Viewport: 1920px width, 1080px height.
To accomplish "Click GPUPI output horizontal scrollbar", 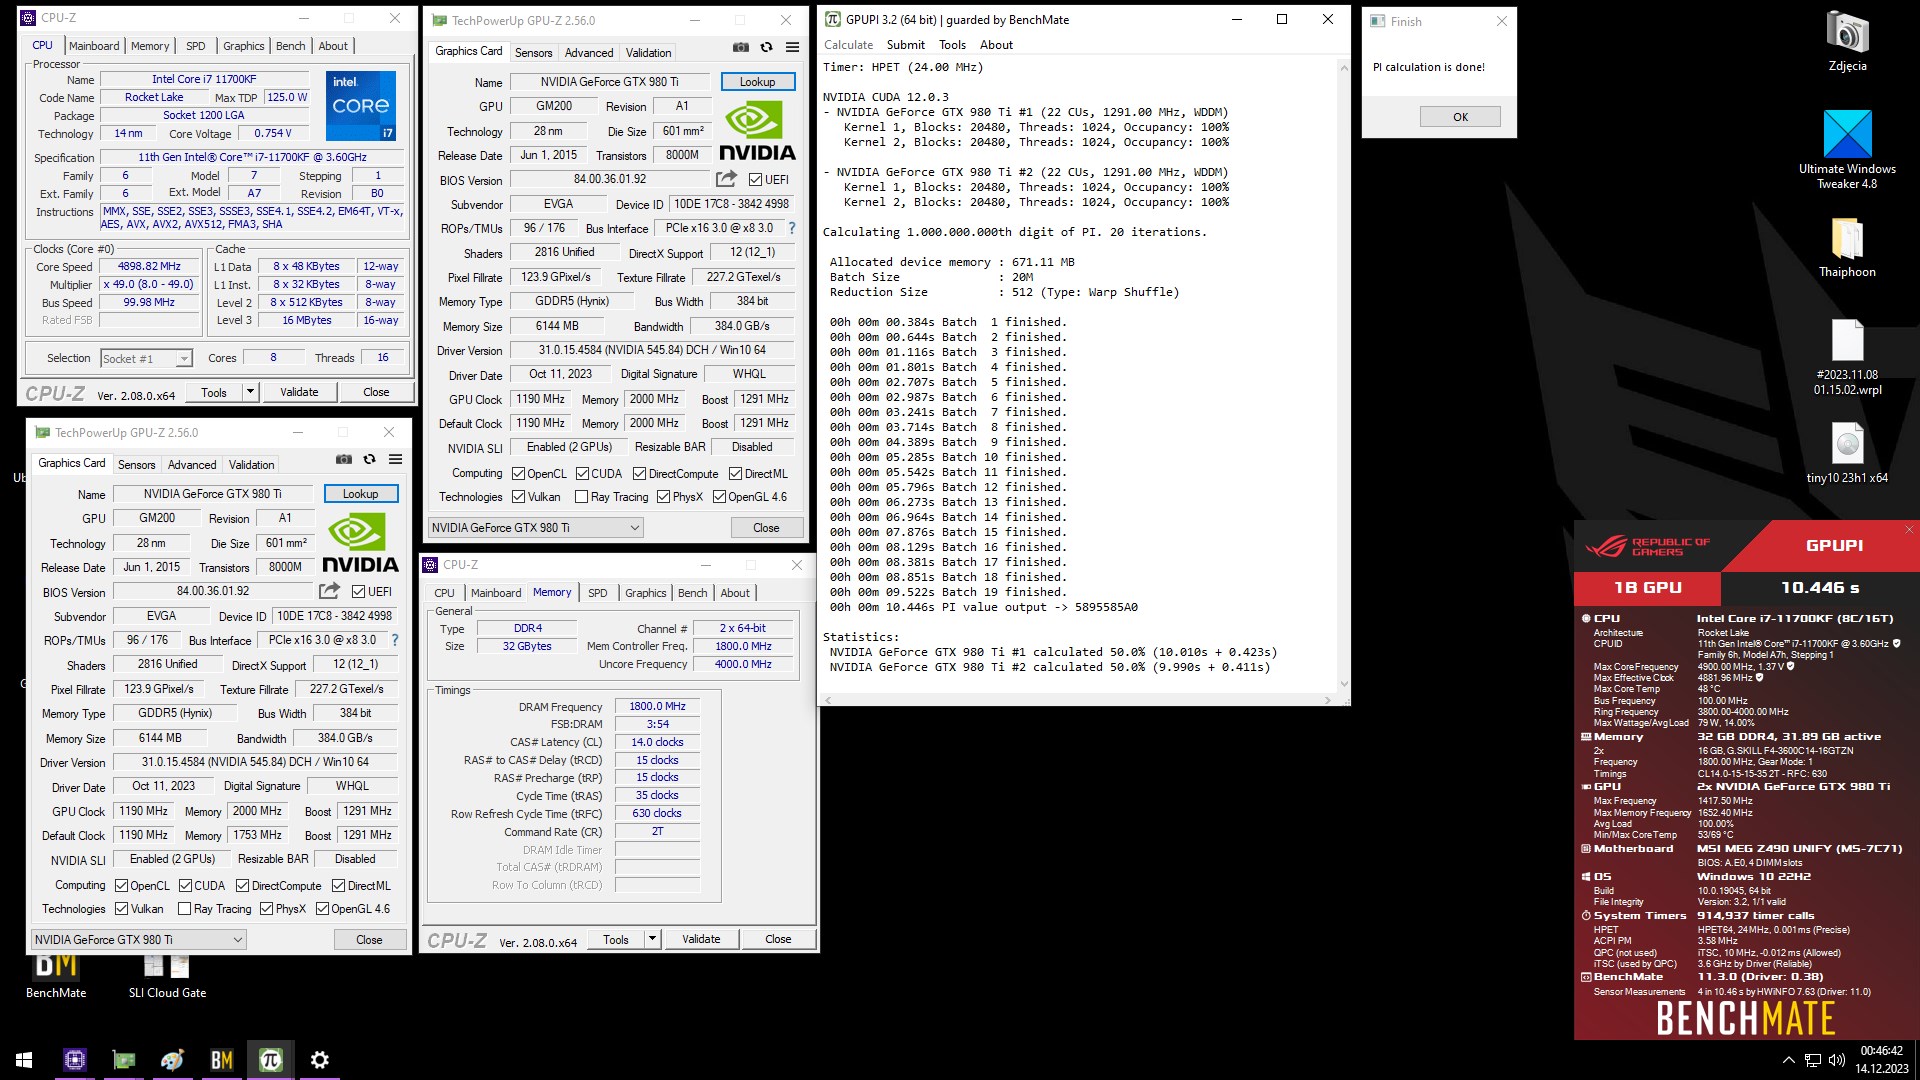I will 1078,700.
